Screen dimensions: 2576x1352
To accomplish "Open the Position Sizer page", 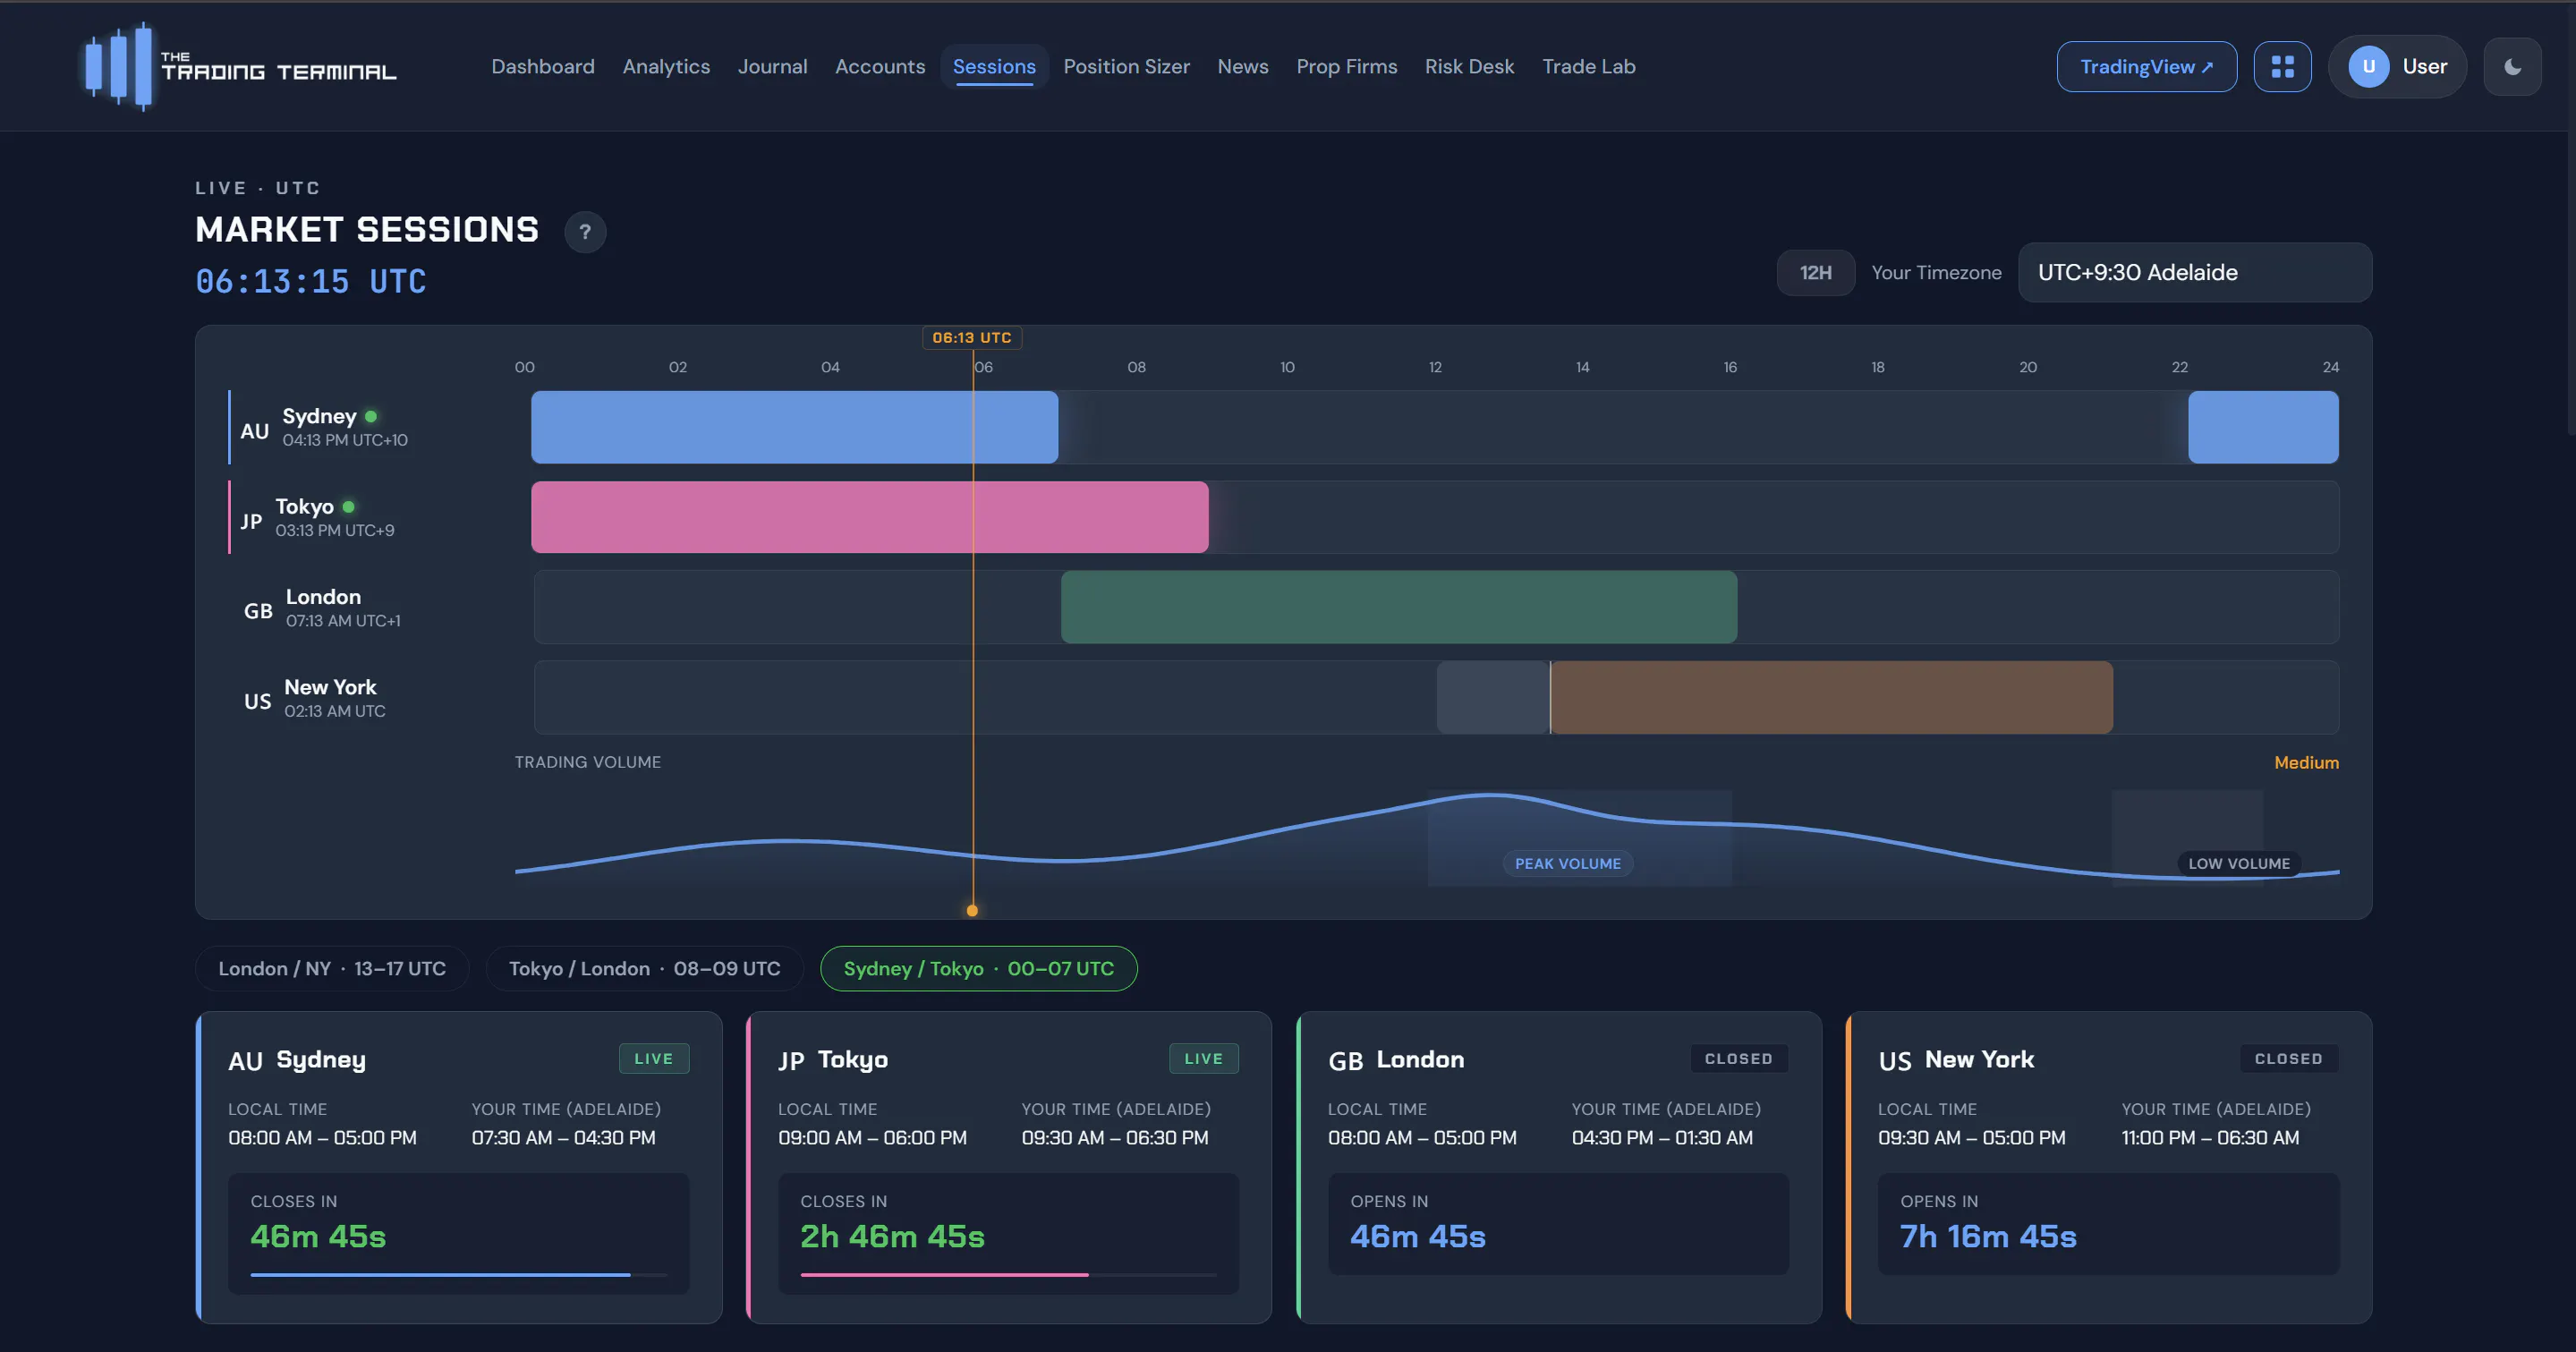I will (1126, 66).
